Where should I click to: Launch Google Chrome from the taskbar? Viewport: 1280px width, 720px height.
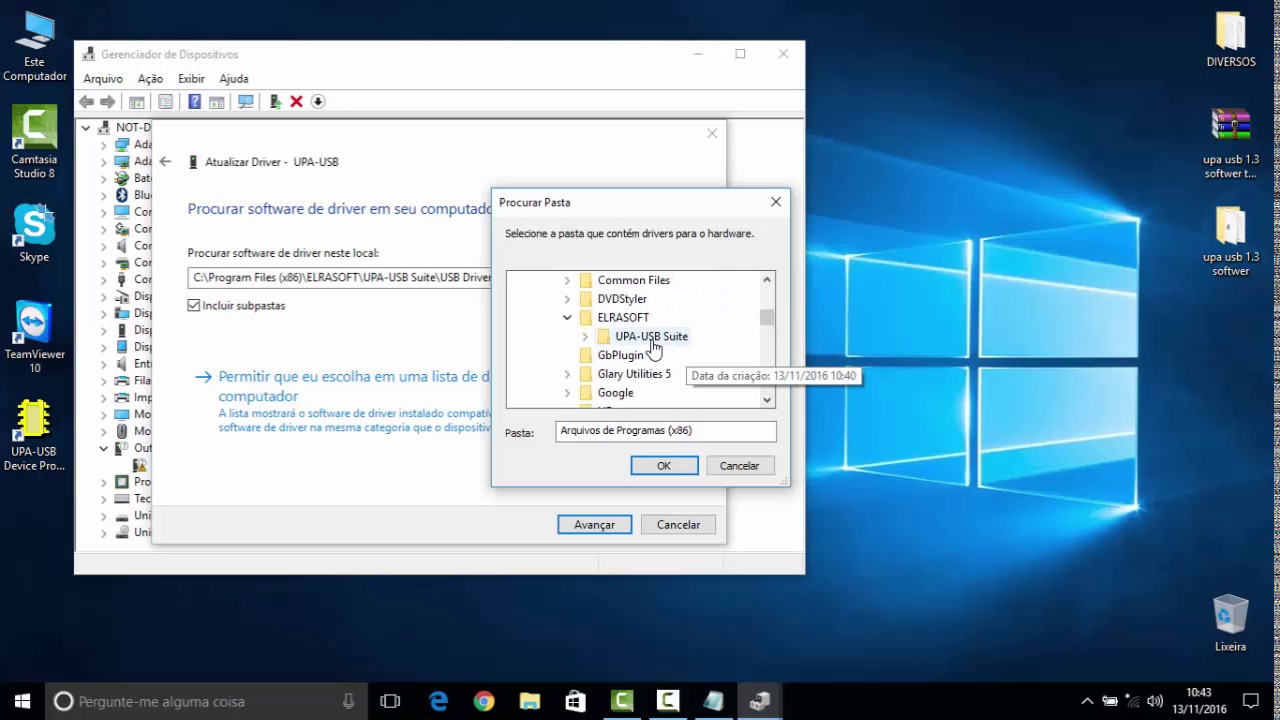484,701
